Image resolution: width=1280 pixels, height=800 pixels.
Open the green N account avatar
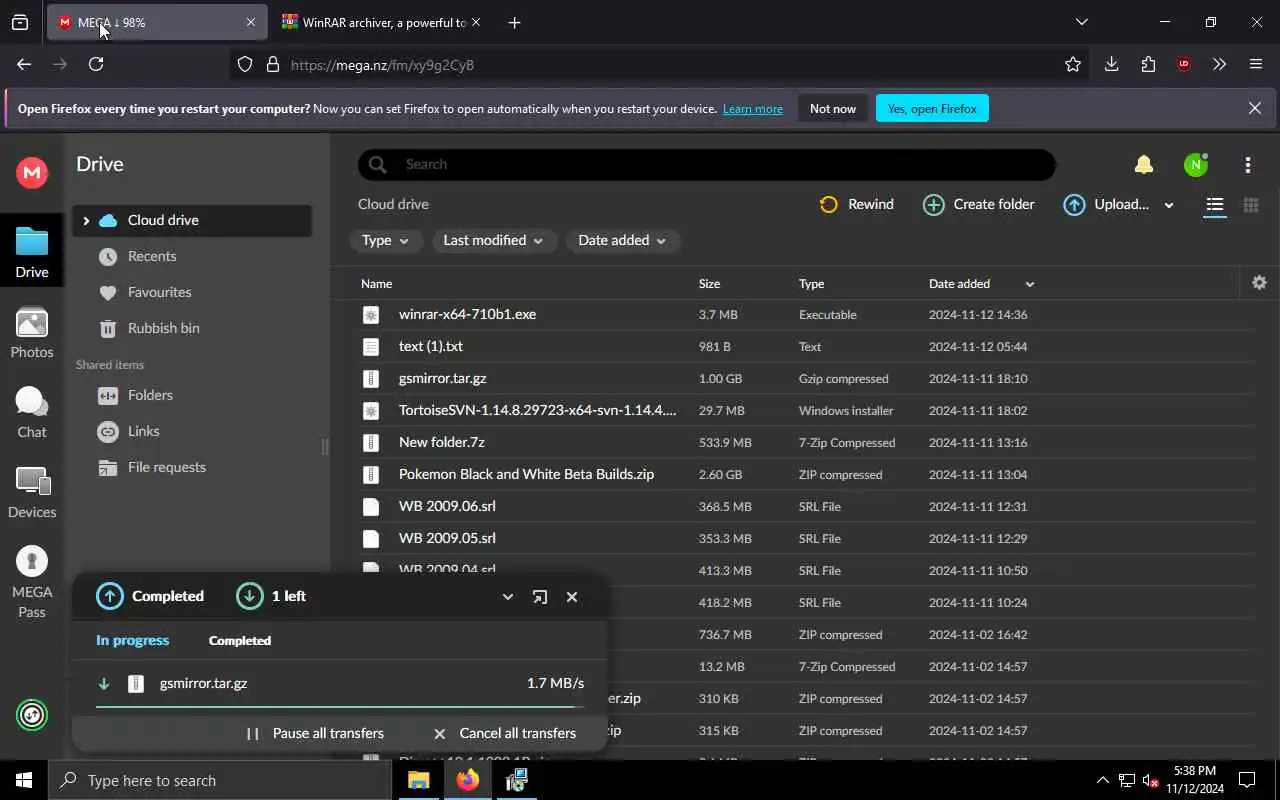(1196, 165)
